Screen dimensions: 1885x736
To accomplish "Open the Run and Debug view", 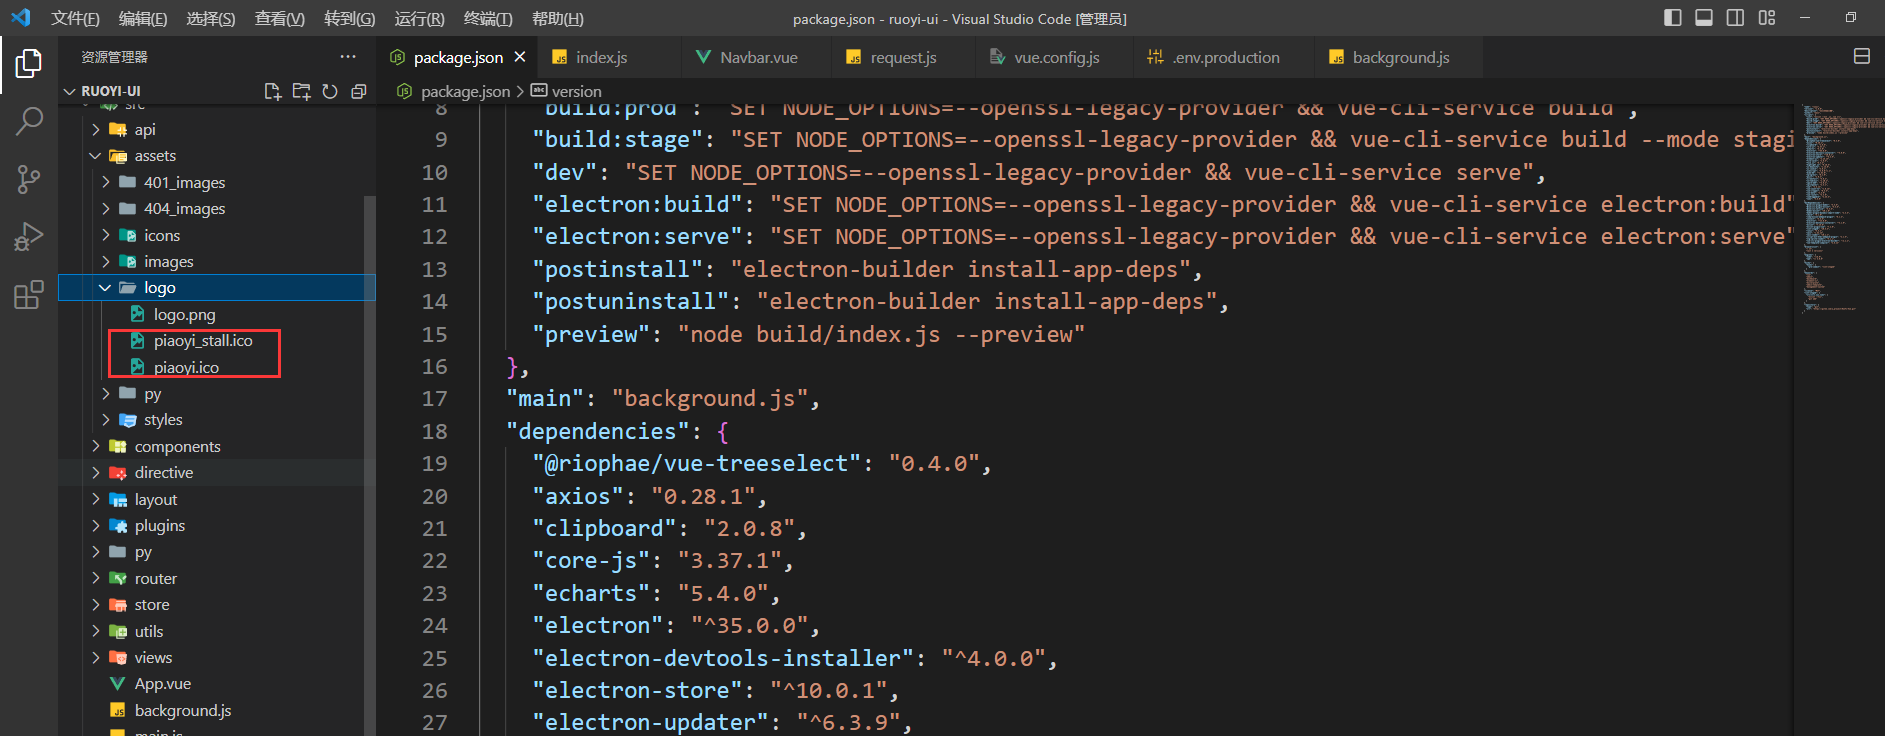I will (29, 237).
